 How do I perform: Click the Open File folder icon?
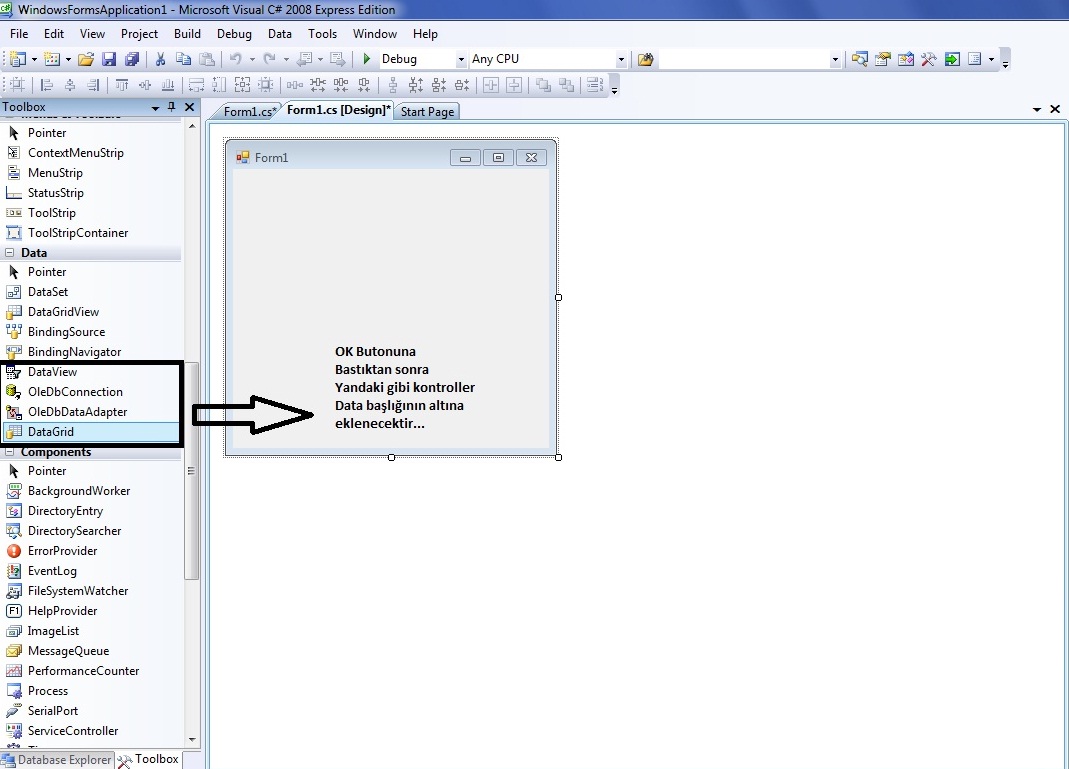(86, 60)
